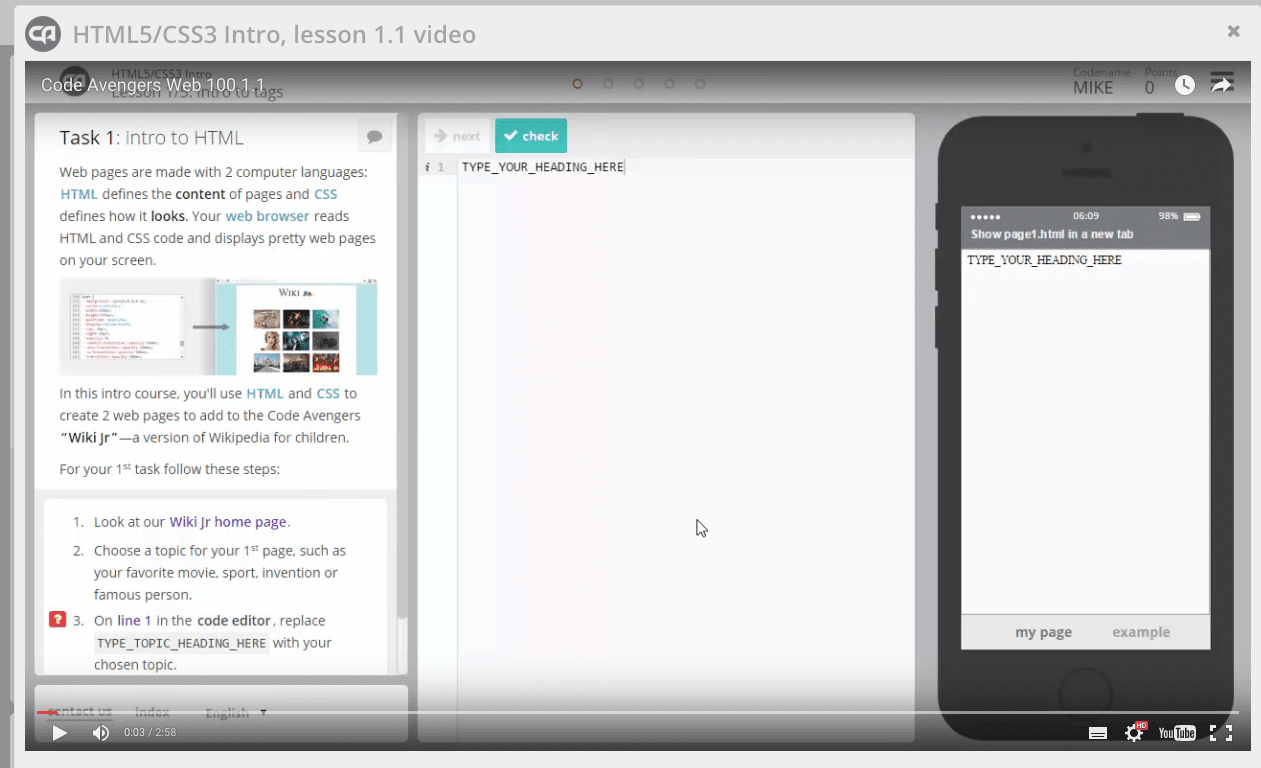
Task: Click the phone preview text TYPE_YOUR_HEADING_HERE
Action: pyautogui.click(x=1044, y=260)
